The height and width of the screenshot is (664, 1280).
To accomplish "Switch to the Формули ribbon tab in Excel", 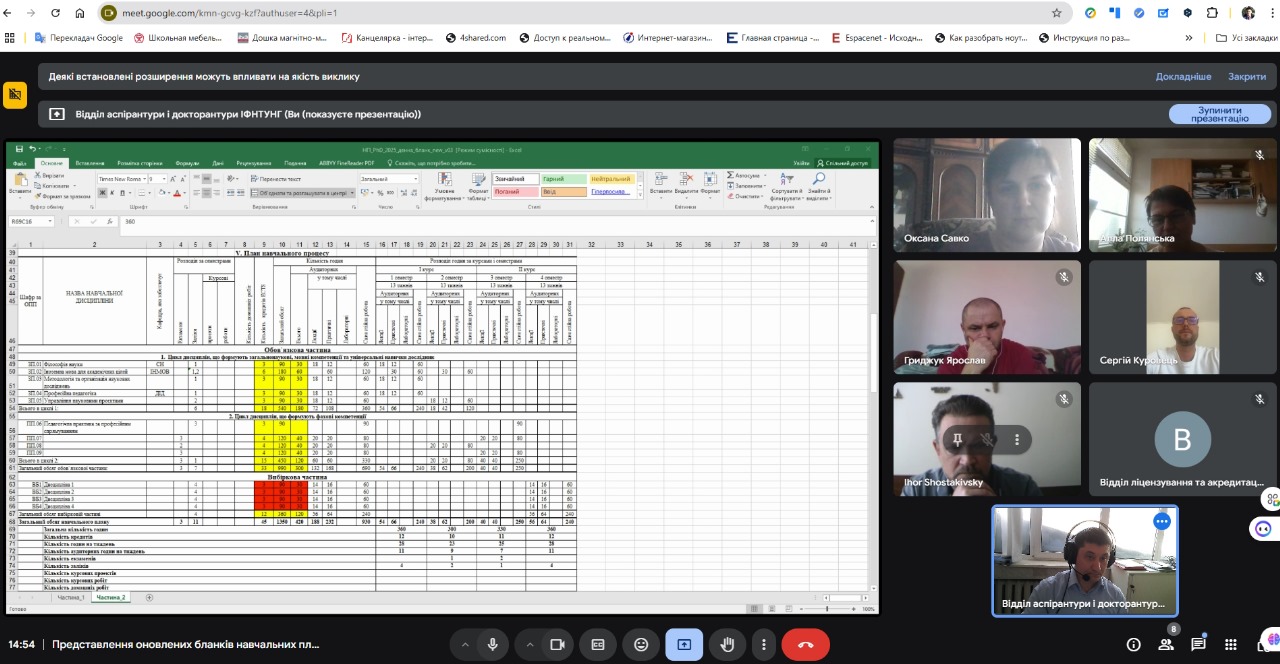I will 187,163.
